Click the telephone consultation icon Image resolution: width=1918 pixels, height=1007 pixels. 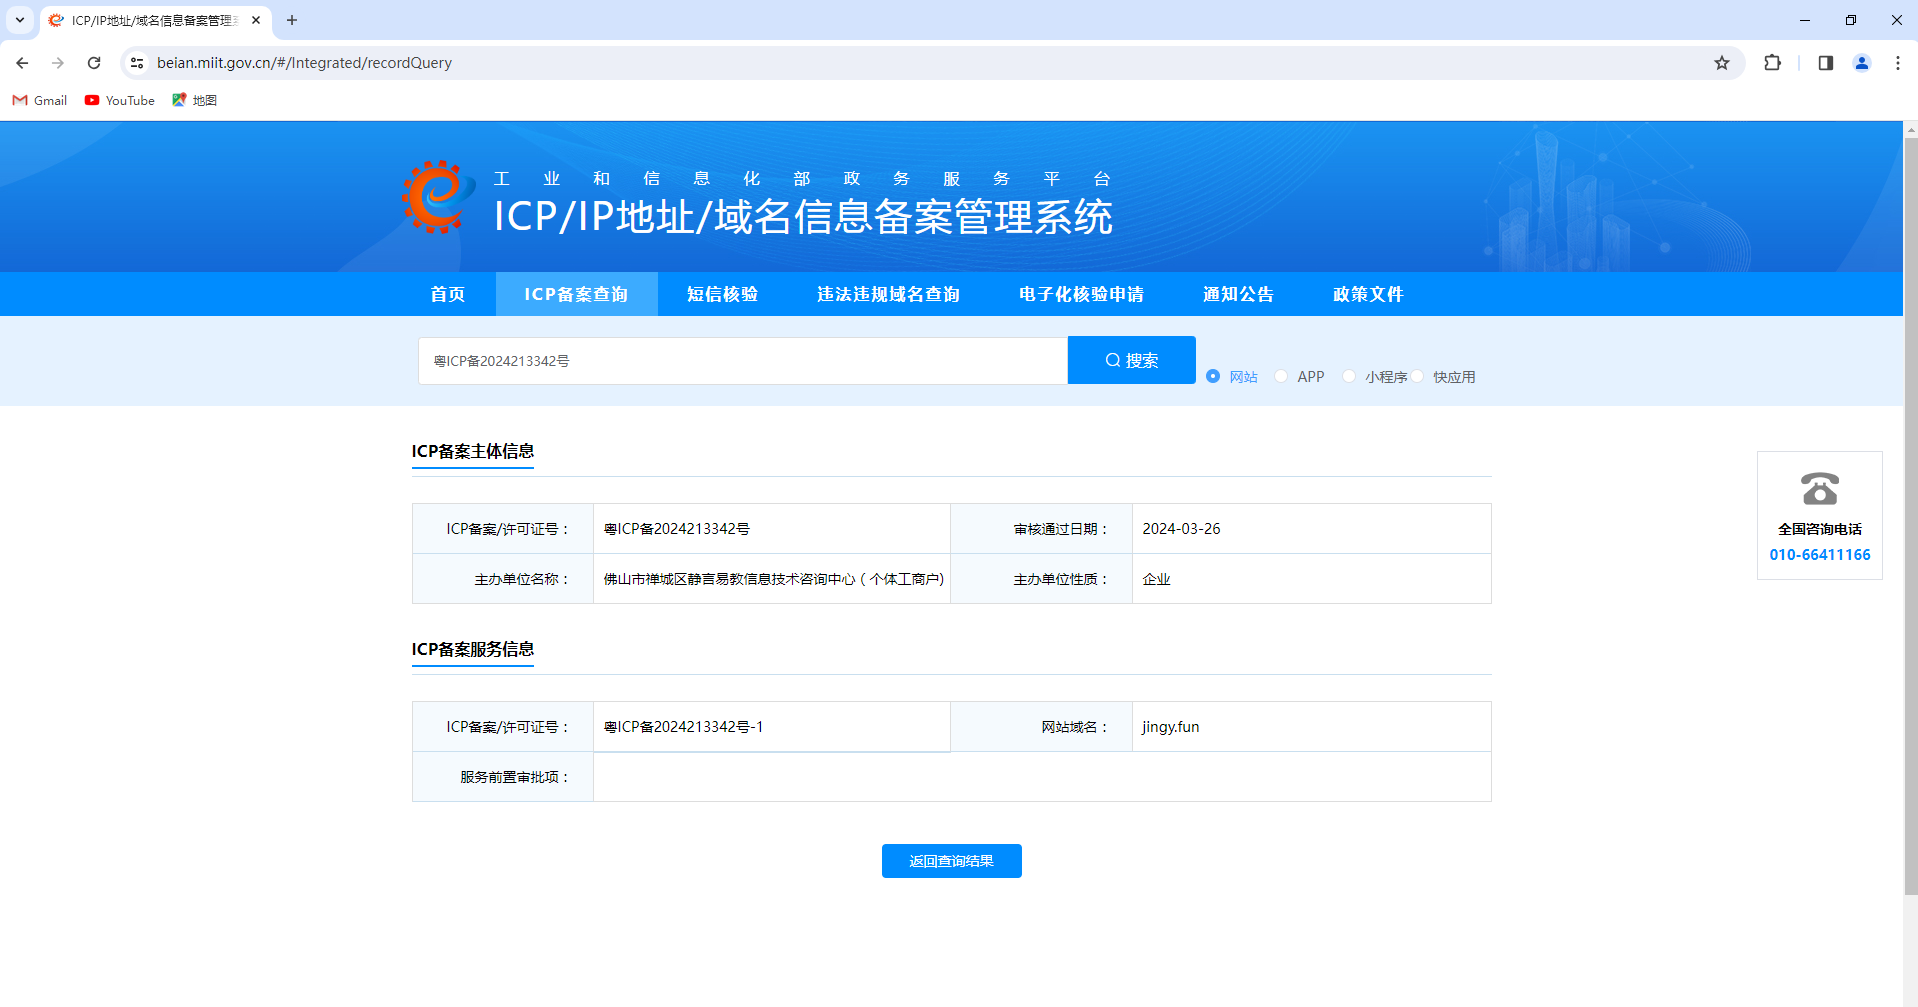[x=1819, y=489]
